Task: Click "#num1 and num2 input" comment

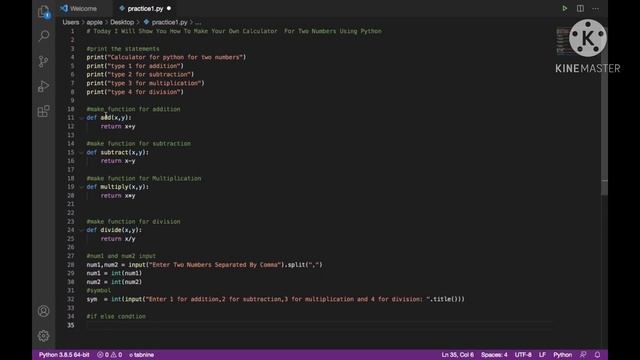Action: click(x=121, y=256)
